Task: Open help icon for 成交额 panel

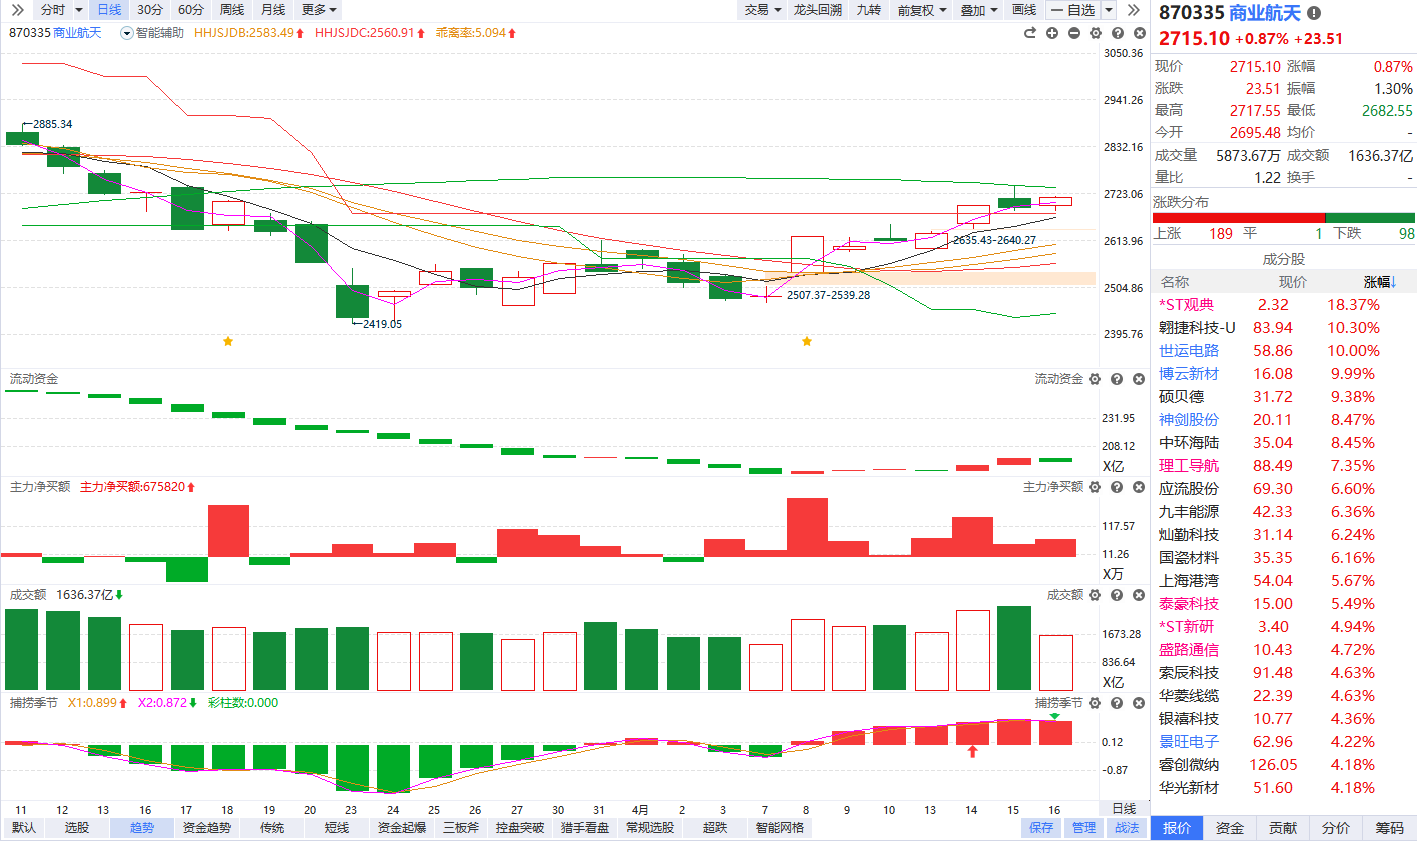Action: coord(1117,595)
